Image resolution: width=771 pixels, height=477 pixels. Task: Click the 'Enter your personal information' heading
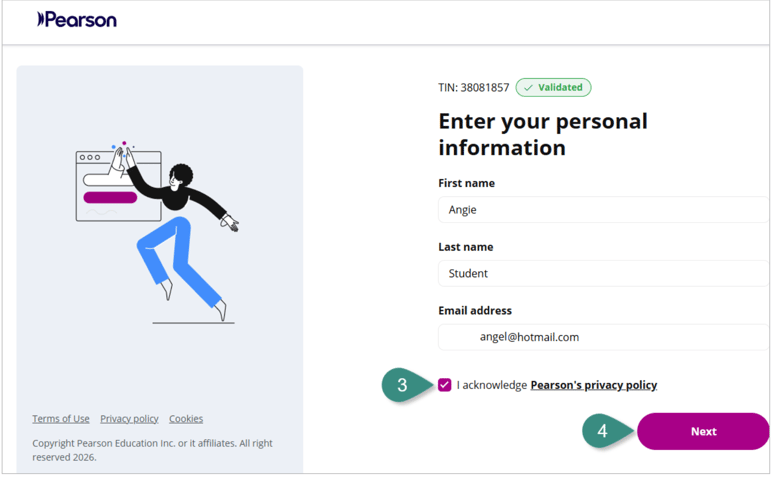(543, 134)
